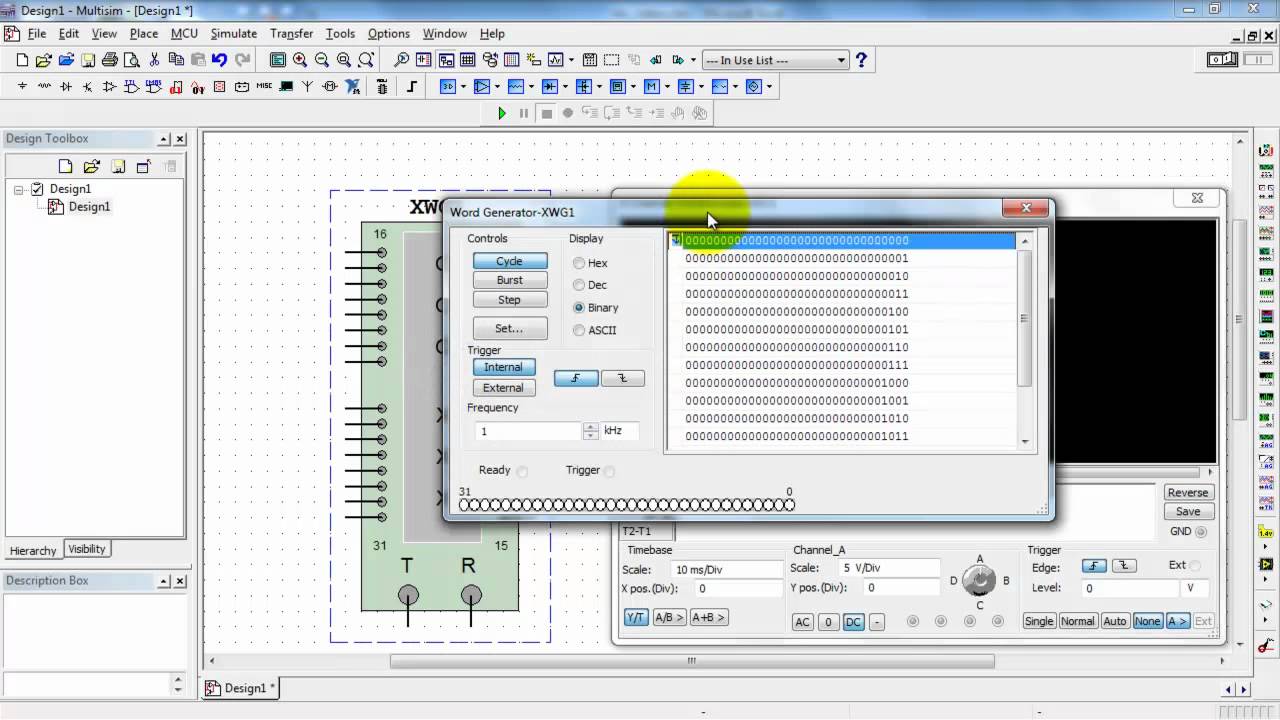The width and height of the screenshot is (1280, 720).
Task: Pause the simulation
Action: tap(524, 114)
